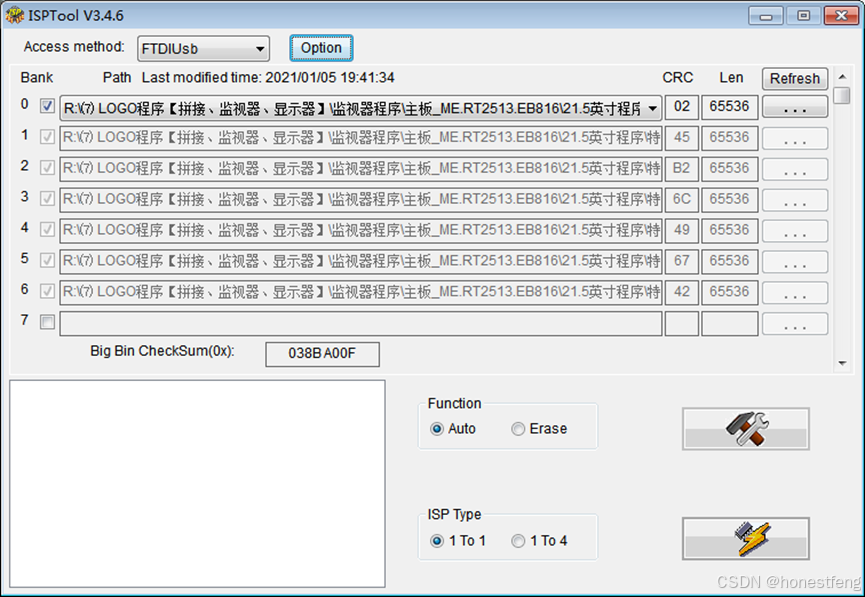865x597 pixels.
Task: Browse a file for Bank 7 using its ... button
Action: tap(795, 322)
